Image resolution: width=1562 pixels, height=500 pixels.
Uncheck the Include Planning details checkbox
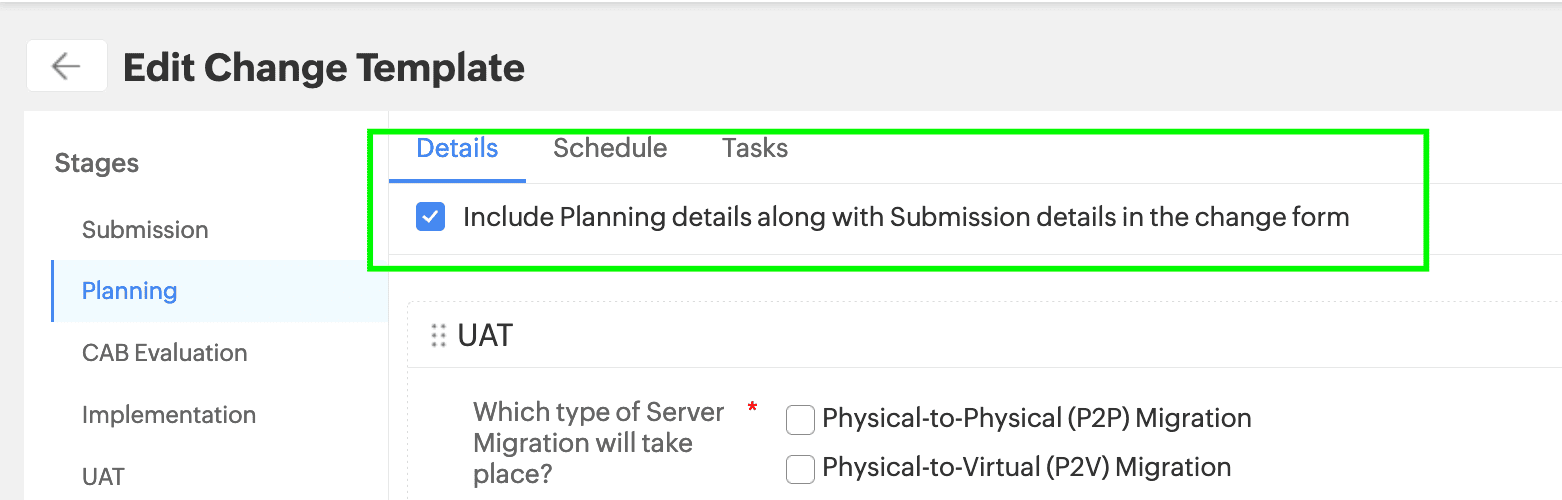430,217
